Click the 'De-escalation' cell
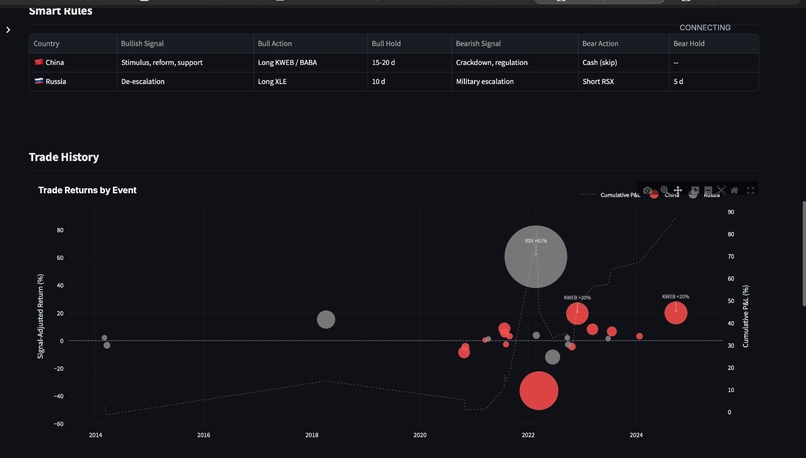This screenshot has width=806, height=458. [x=185, y=82]
